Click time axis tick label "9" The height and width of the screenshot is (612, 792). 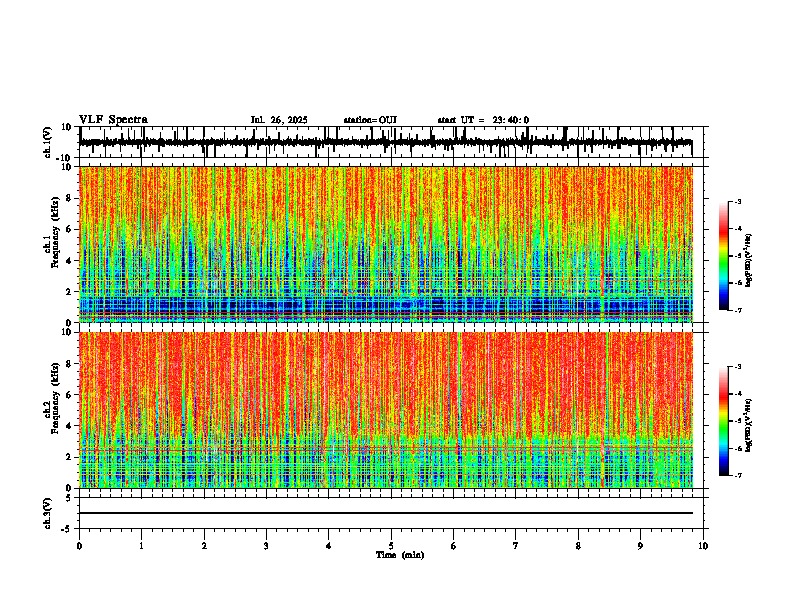pos(640,546)
